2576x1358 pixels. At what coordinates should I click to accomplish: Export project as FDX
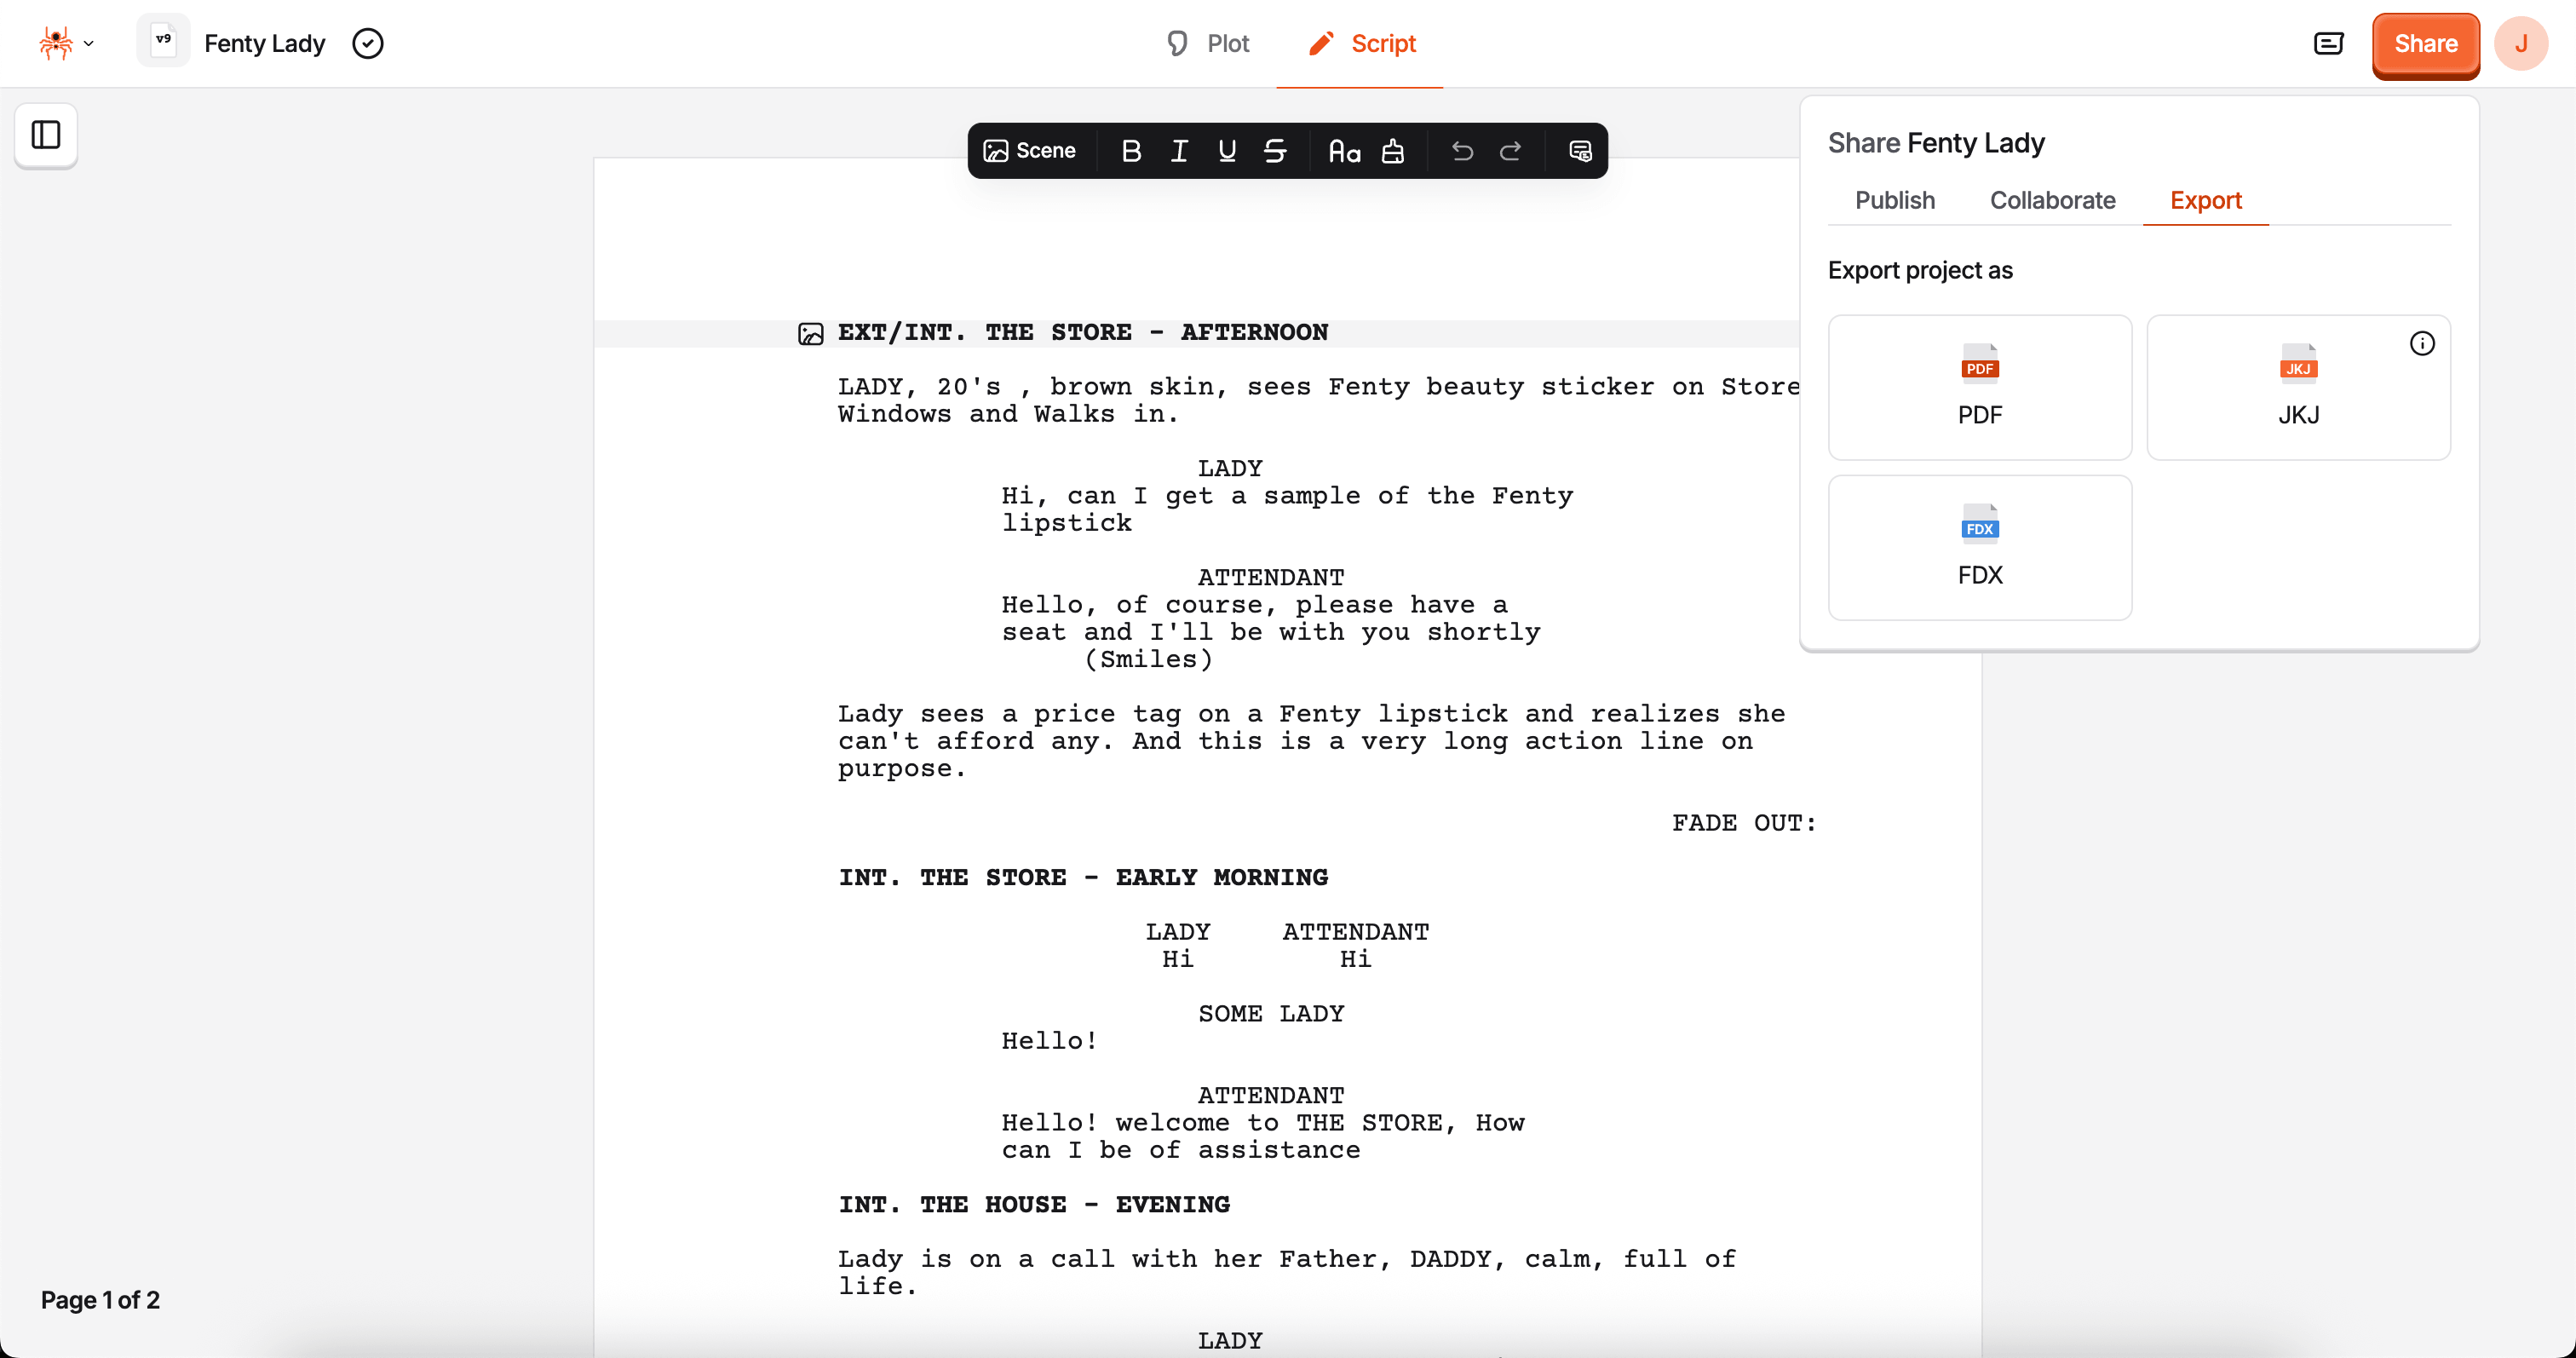click(x=1979, y=547)
